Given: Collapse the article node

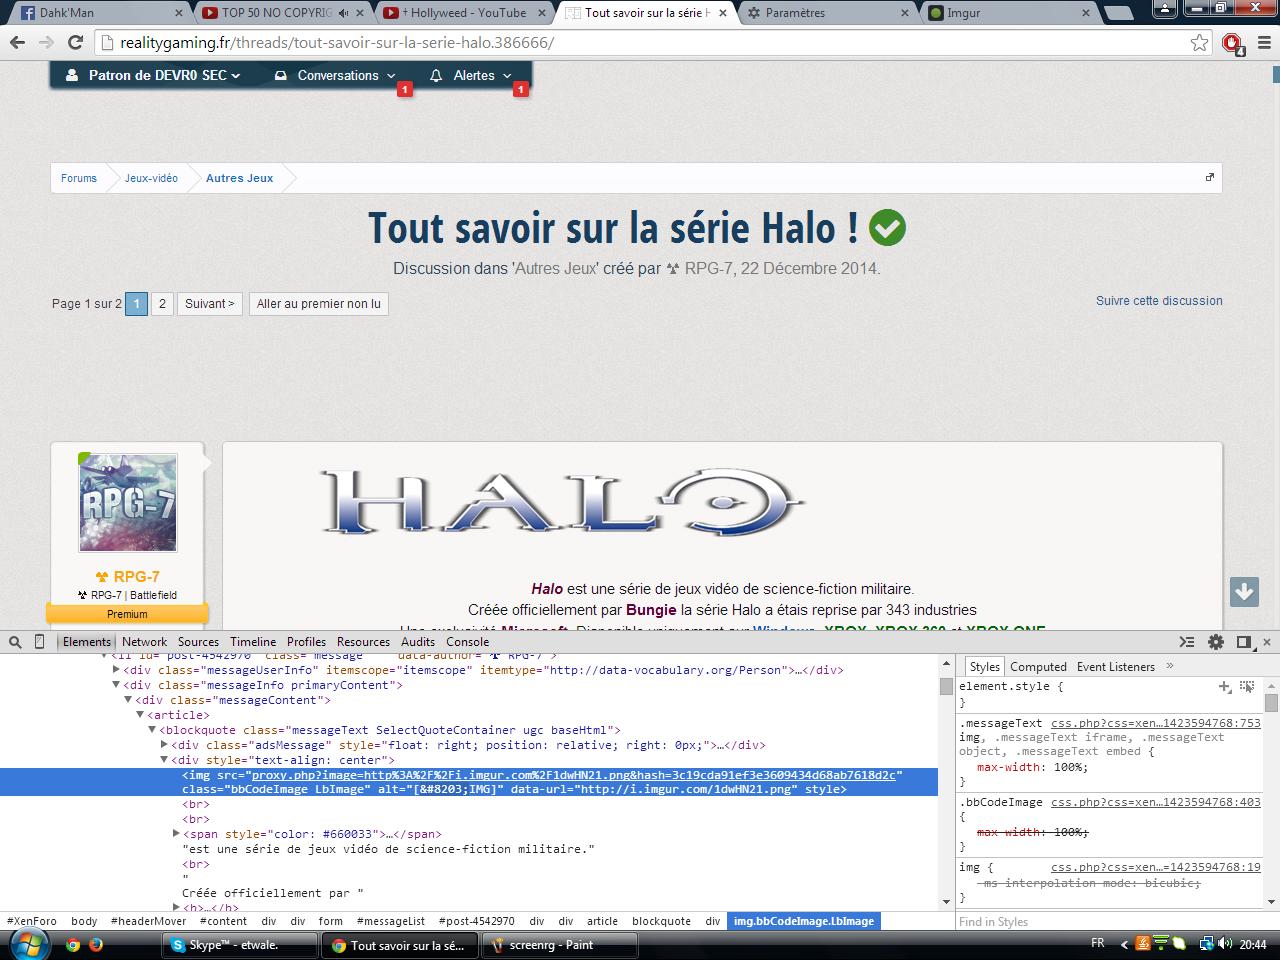Looking at the screenshot, I should click(141, 715).
